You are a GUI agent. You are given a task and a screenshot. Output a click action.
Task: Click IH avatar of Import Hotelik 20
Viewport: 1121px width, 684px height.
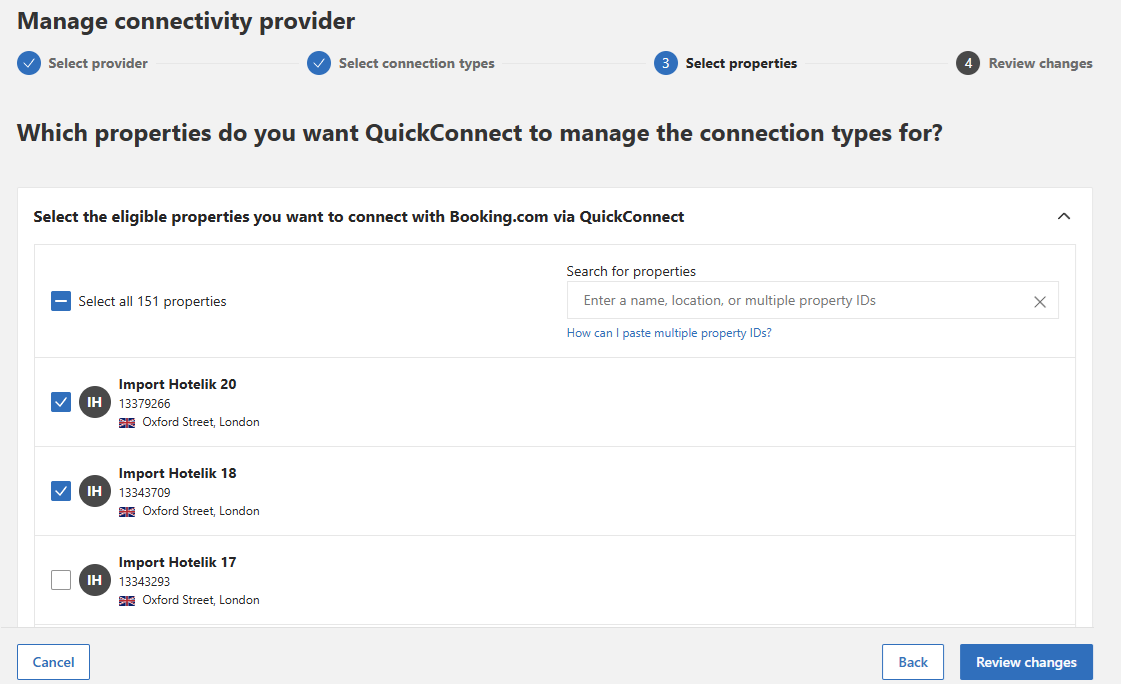95,402
